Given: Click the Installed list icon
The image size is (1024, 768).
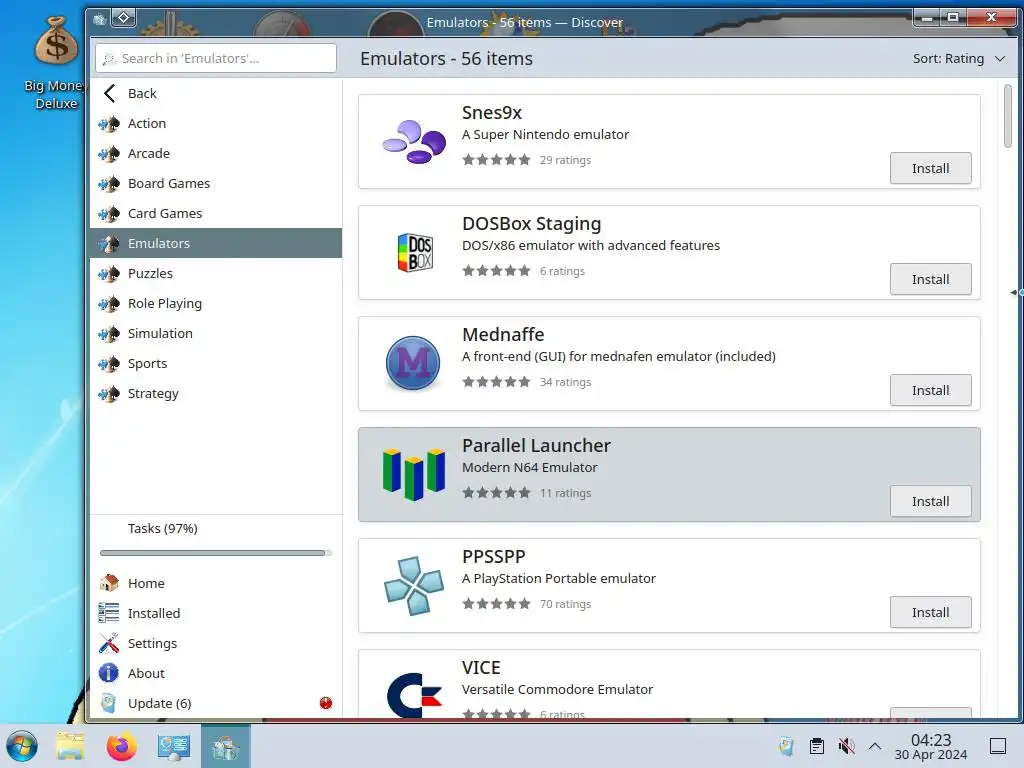Looking at the screenshot, I should (108, 613).
